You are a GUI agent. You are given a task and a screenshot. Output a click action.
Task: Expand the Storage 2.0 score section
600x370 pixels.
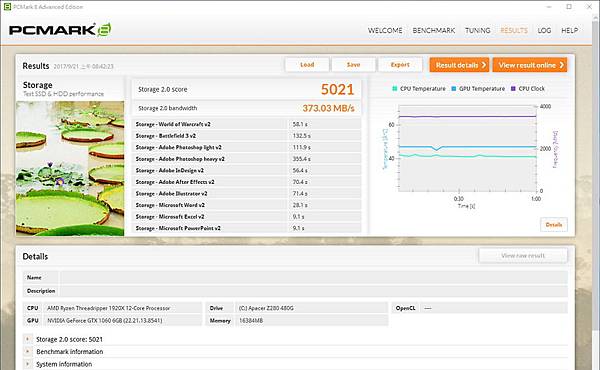click(28, 339)
